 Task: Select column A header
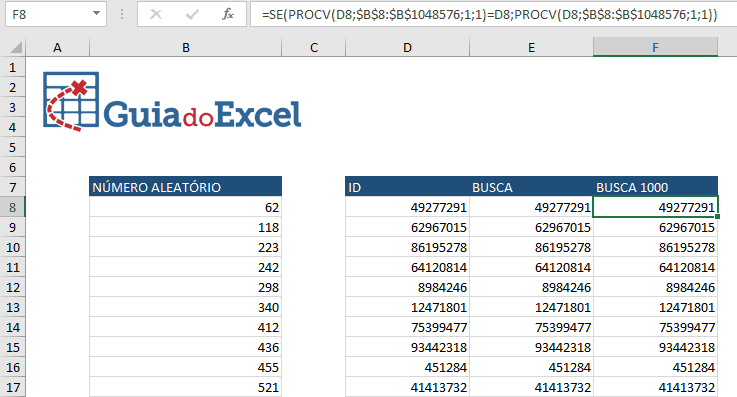click(x=57, y=47)
